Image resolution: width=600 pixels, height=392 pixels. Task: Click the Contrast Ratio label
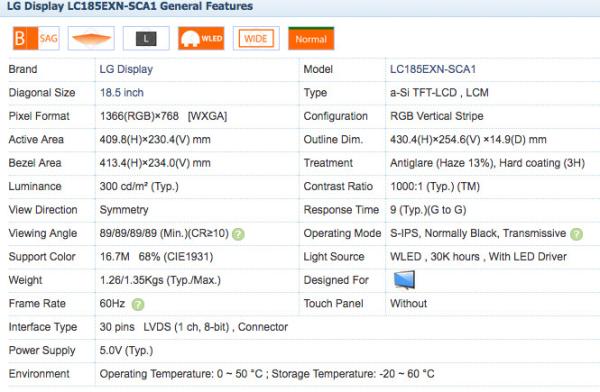pos(338,186)
